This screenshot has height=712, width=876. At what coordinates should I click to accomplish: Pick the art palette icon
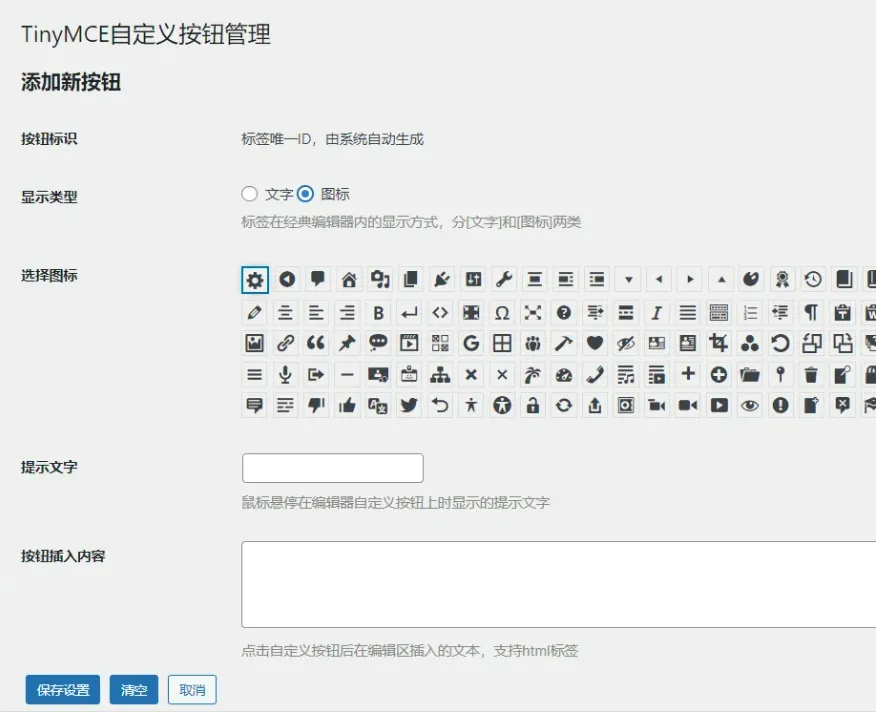(x=750, y=279)
